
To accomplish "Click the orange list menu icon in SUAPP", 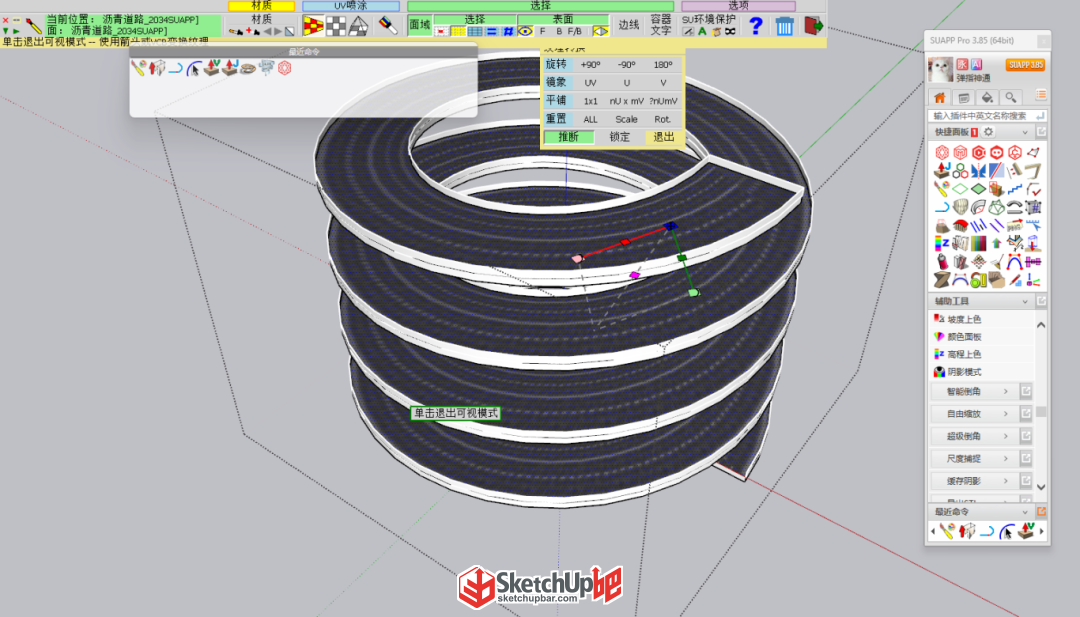I will [x=1041, y=96].
